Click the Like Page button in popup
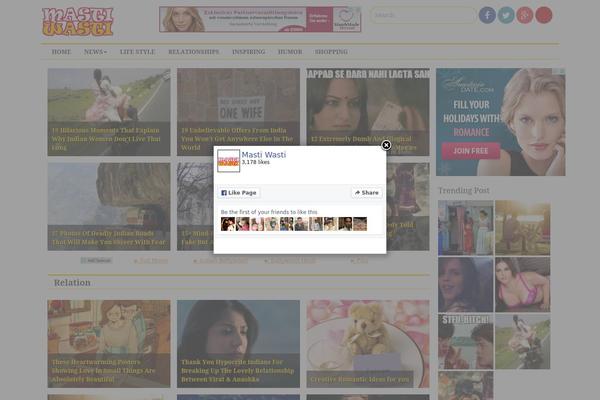This screenshot has width=600, height=400. pos(239,193)
